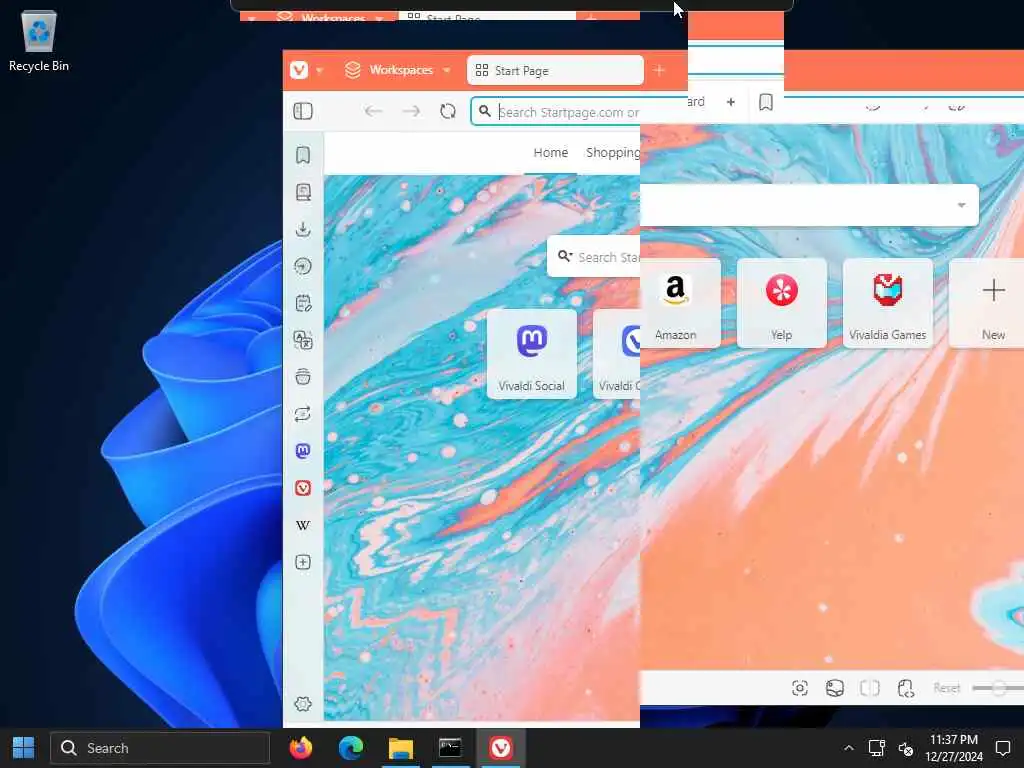Open the Notes panel
Image resolution: width=1024 pixels, height=768 pixels.
click(x=303, y=303)
